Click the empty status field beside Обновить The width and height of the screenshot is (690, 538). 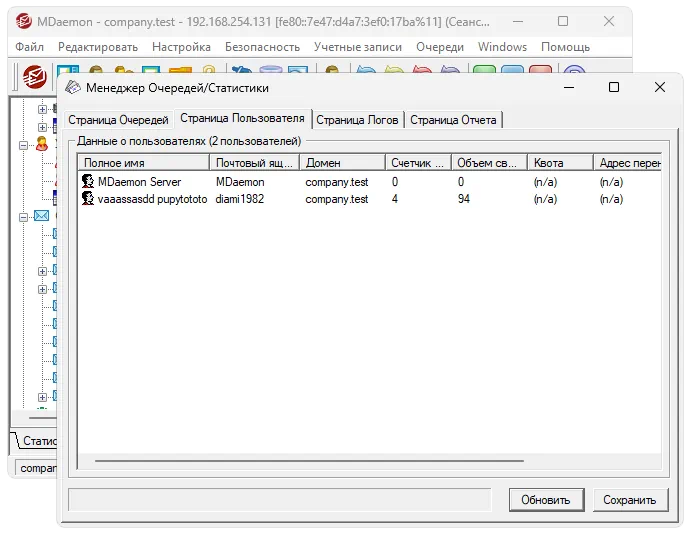(x=280, y=500)
